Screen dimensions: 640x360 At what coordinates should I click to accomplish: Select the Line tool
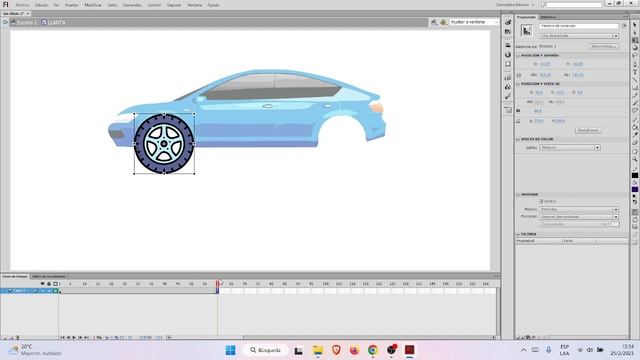click(635, 80)
